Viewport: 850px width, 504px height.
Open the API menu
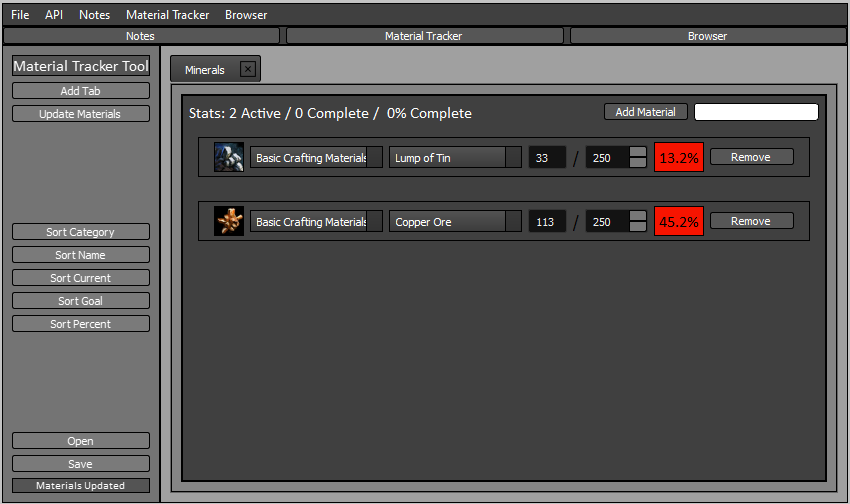pos(54,15)
